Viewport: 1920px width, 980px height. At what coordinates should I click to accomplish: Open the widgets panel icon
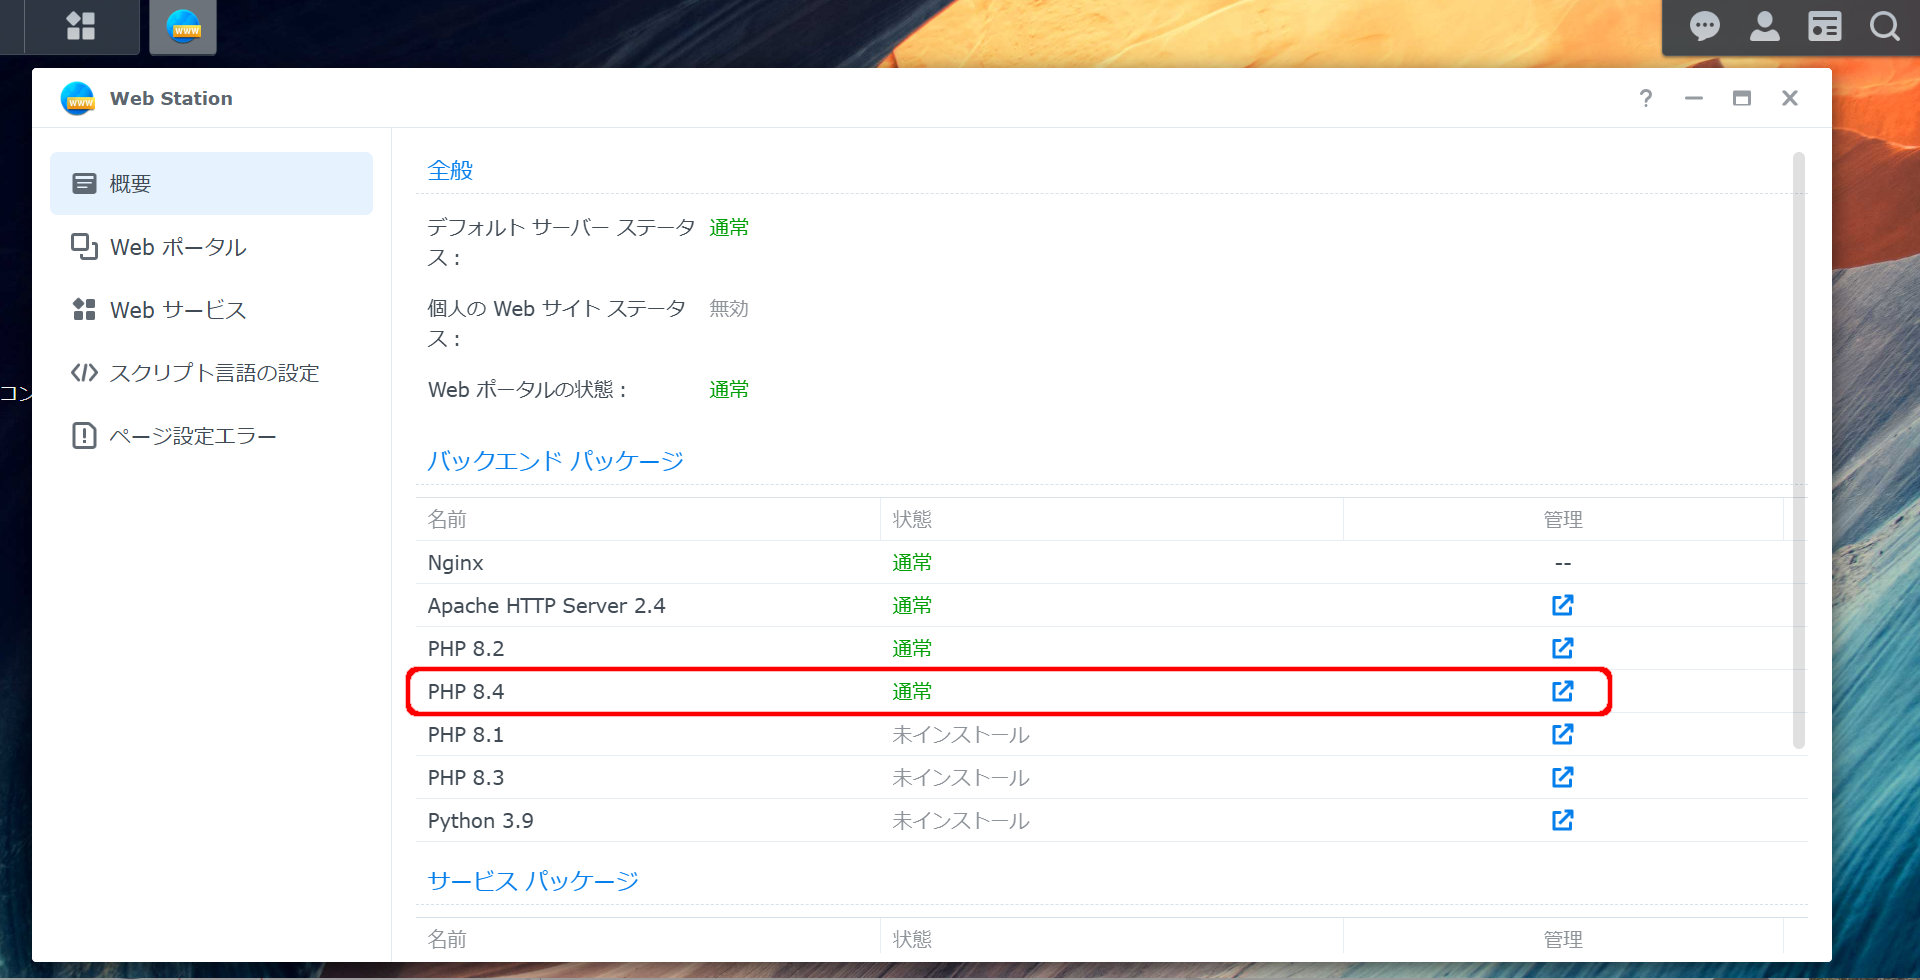pos(1824,26)
